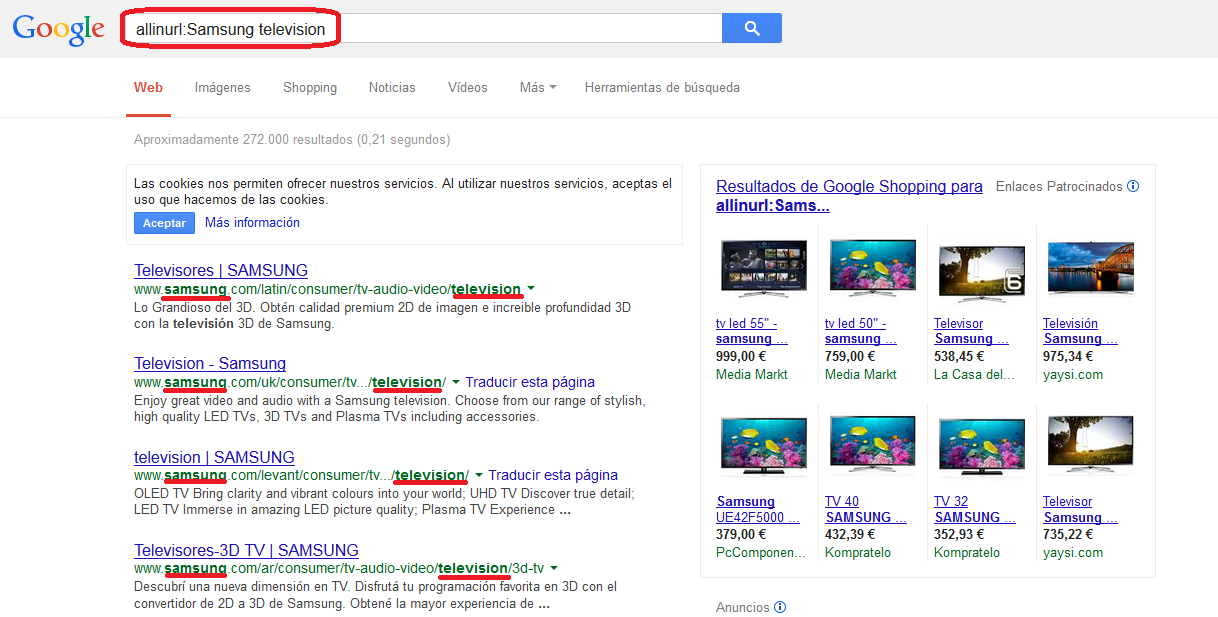Open the TV 32 SAMSUNG product link
The width and height of the screenshot is (1218, 617).
pos(974,509)
